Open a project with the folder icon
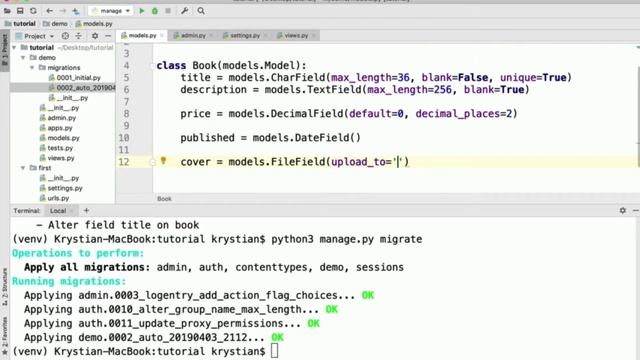 [7, 11]
